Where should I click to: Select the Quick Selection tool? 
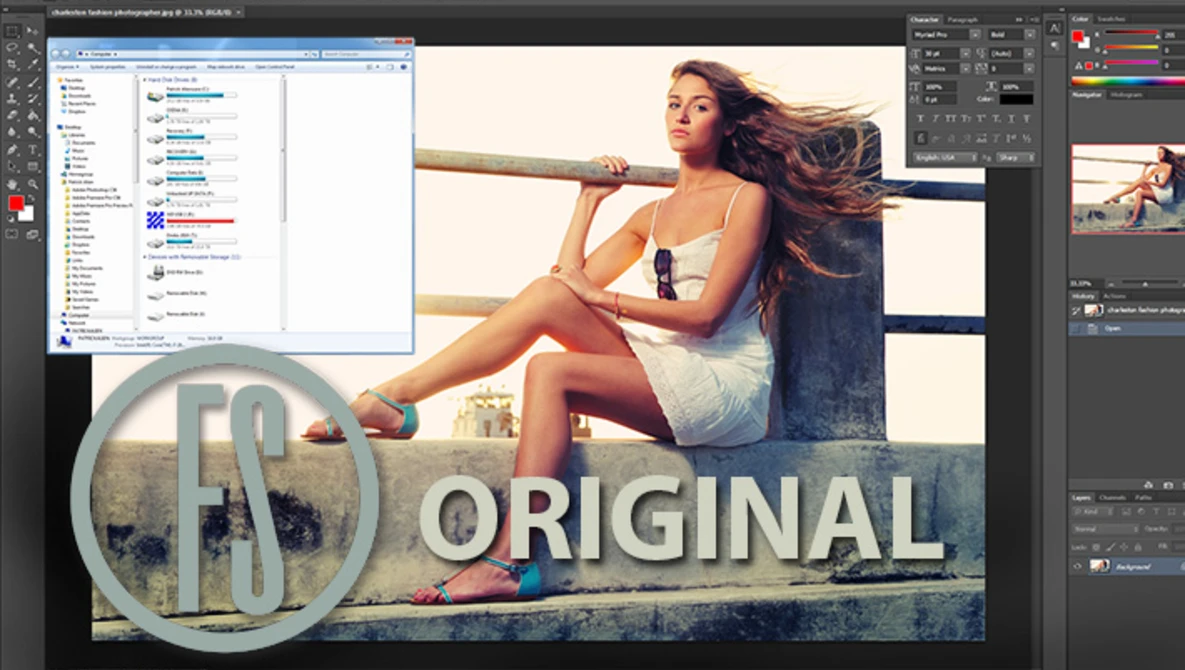32,48
